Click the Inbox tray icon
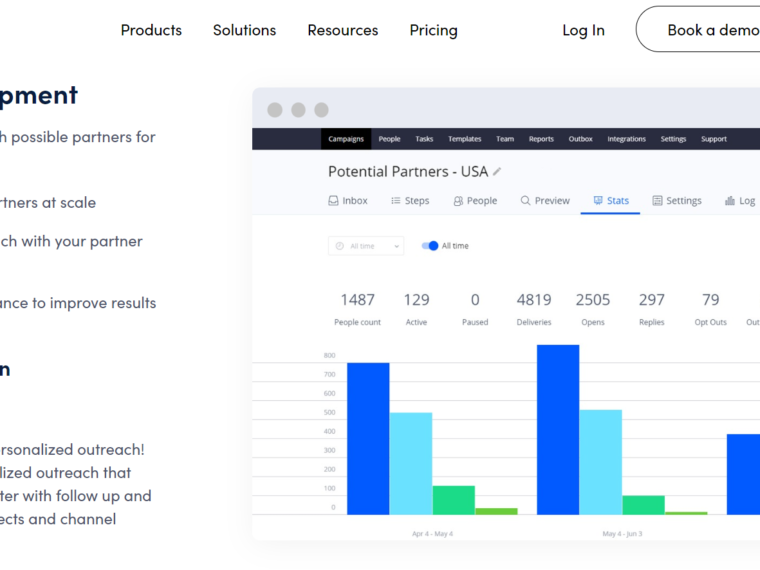Image resolution: width=760 pixels, height=570 pixels. coord(333,201)
